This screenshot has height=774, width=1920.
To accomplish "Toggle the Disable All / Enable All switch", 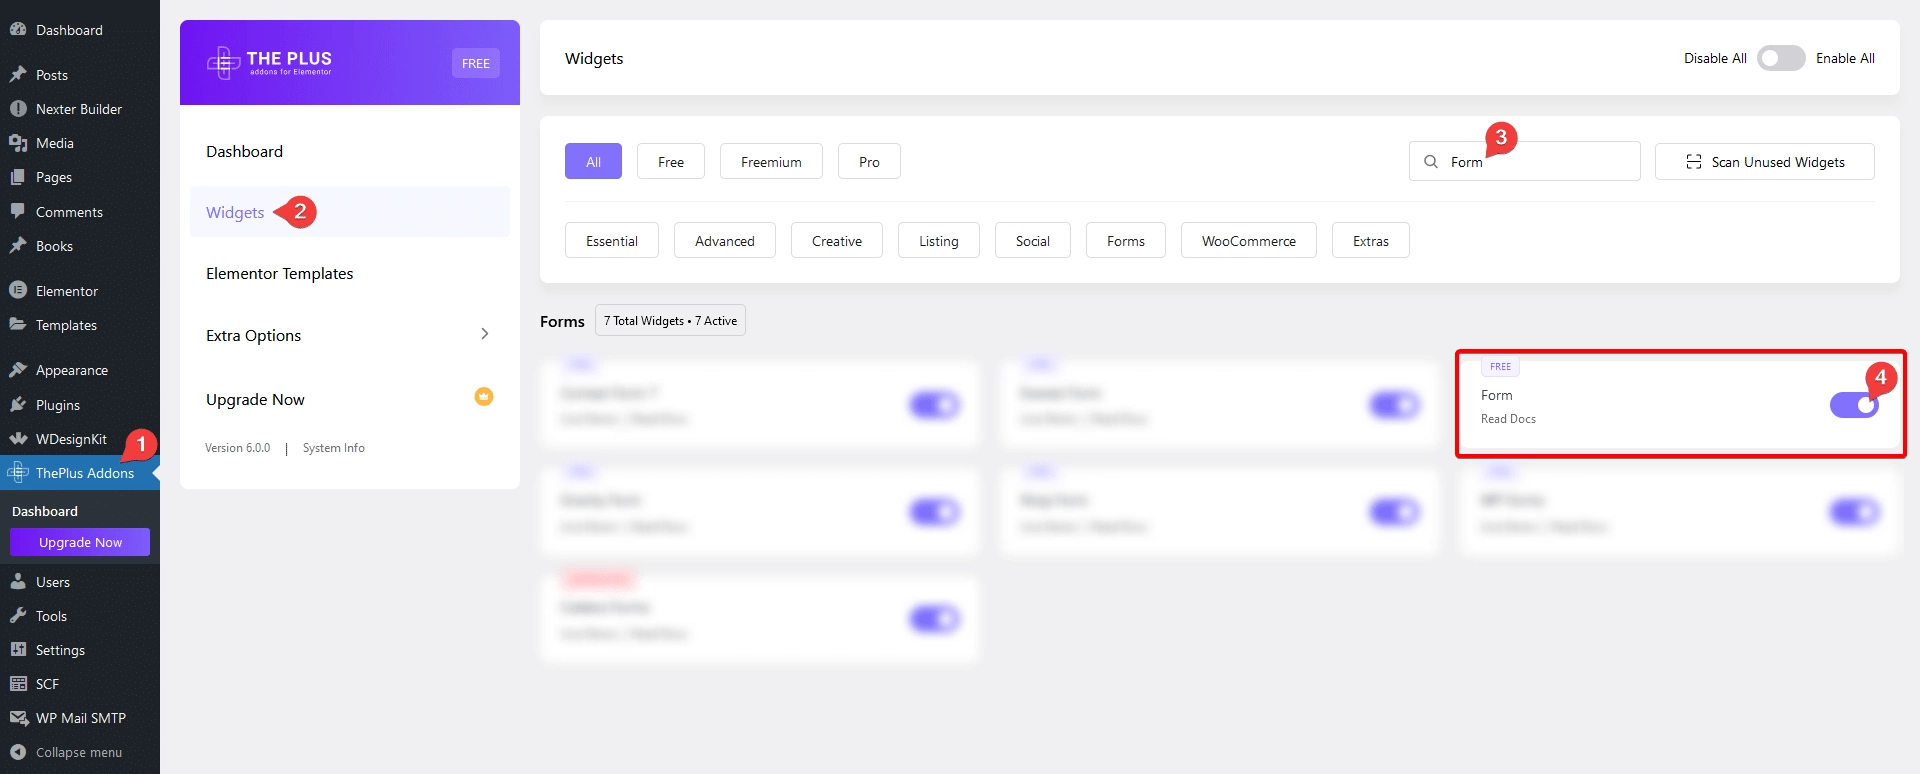I will (1781, 58).
